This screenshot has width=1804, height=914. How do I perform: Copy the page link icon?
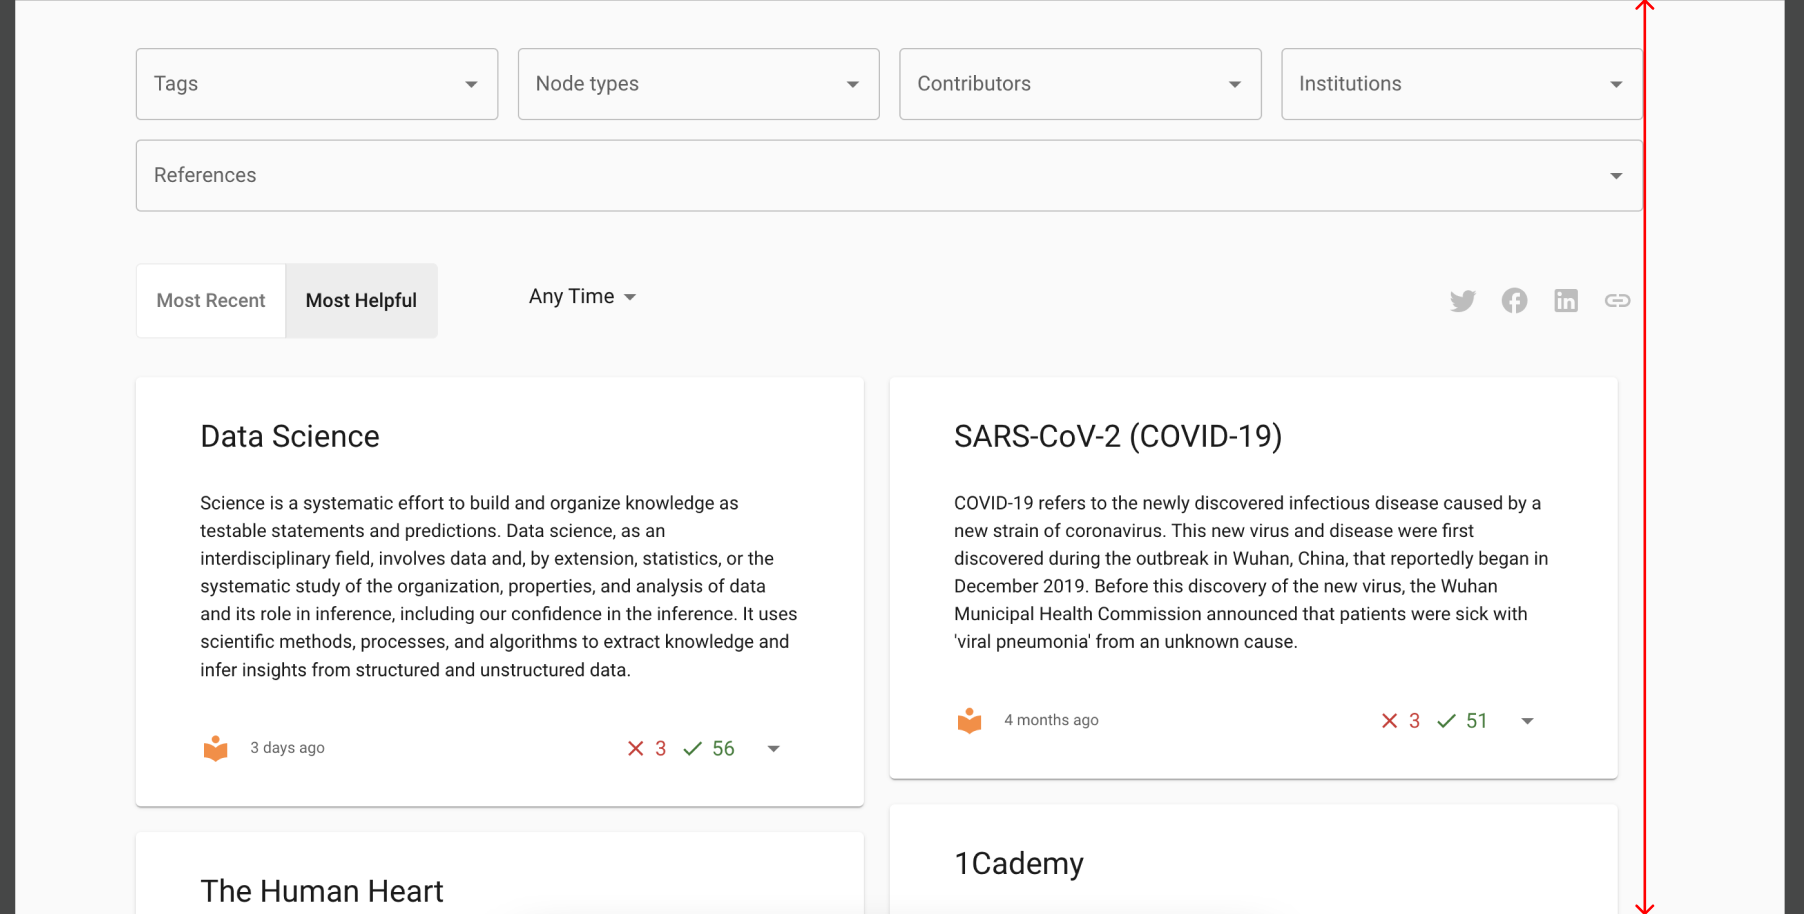tap(1617, 301)
